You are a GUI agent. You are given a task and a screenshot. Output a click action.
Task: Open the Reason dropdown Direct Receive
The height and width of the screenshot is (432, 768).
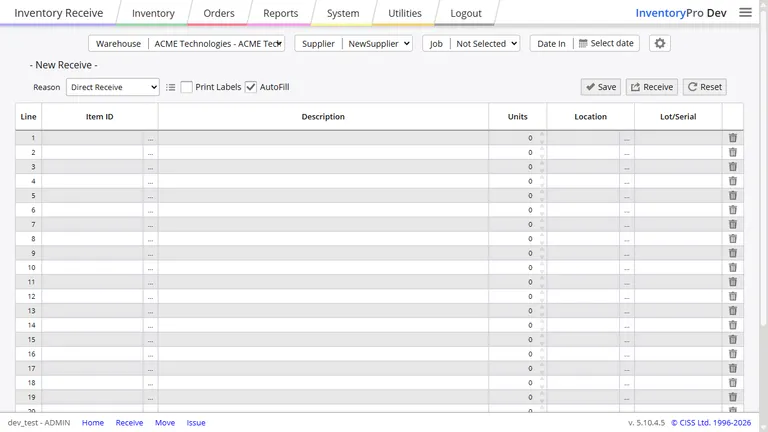point(113,87)
